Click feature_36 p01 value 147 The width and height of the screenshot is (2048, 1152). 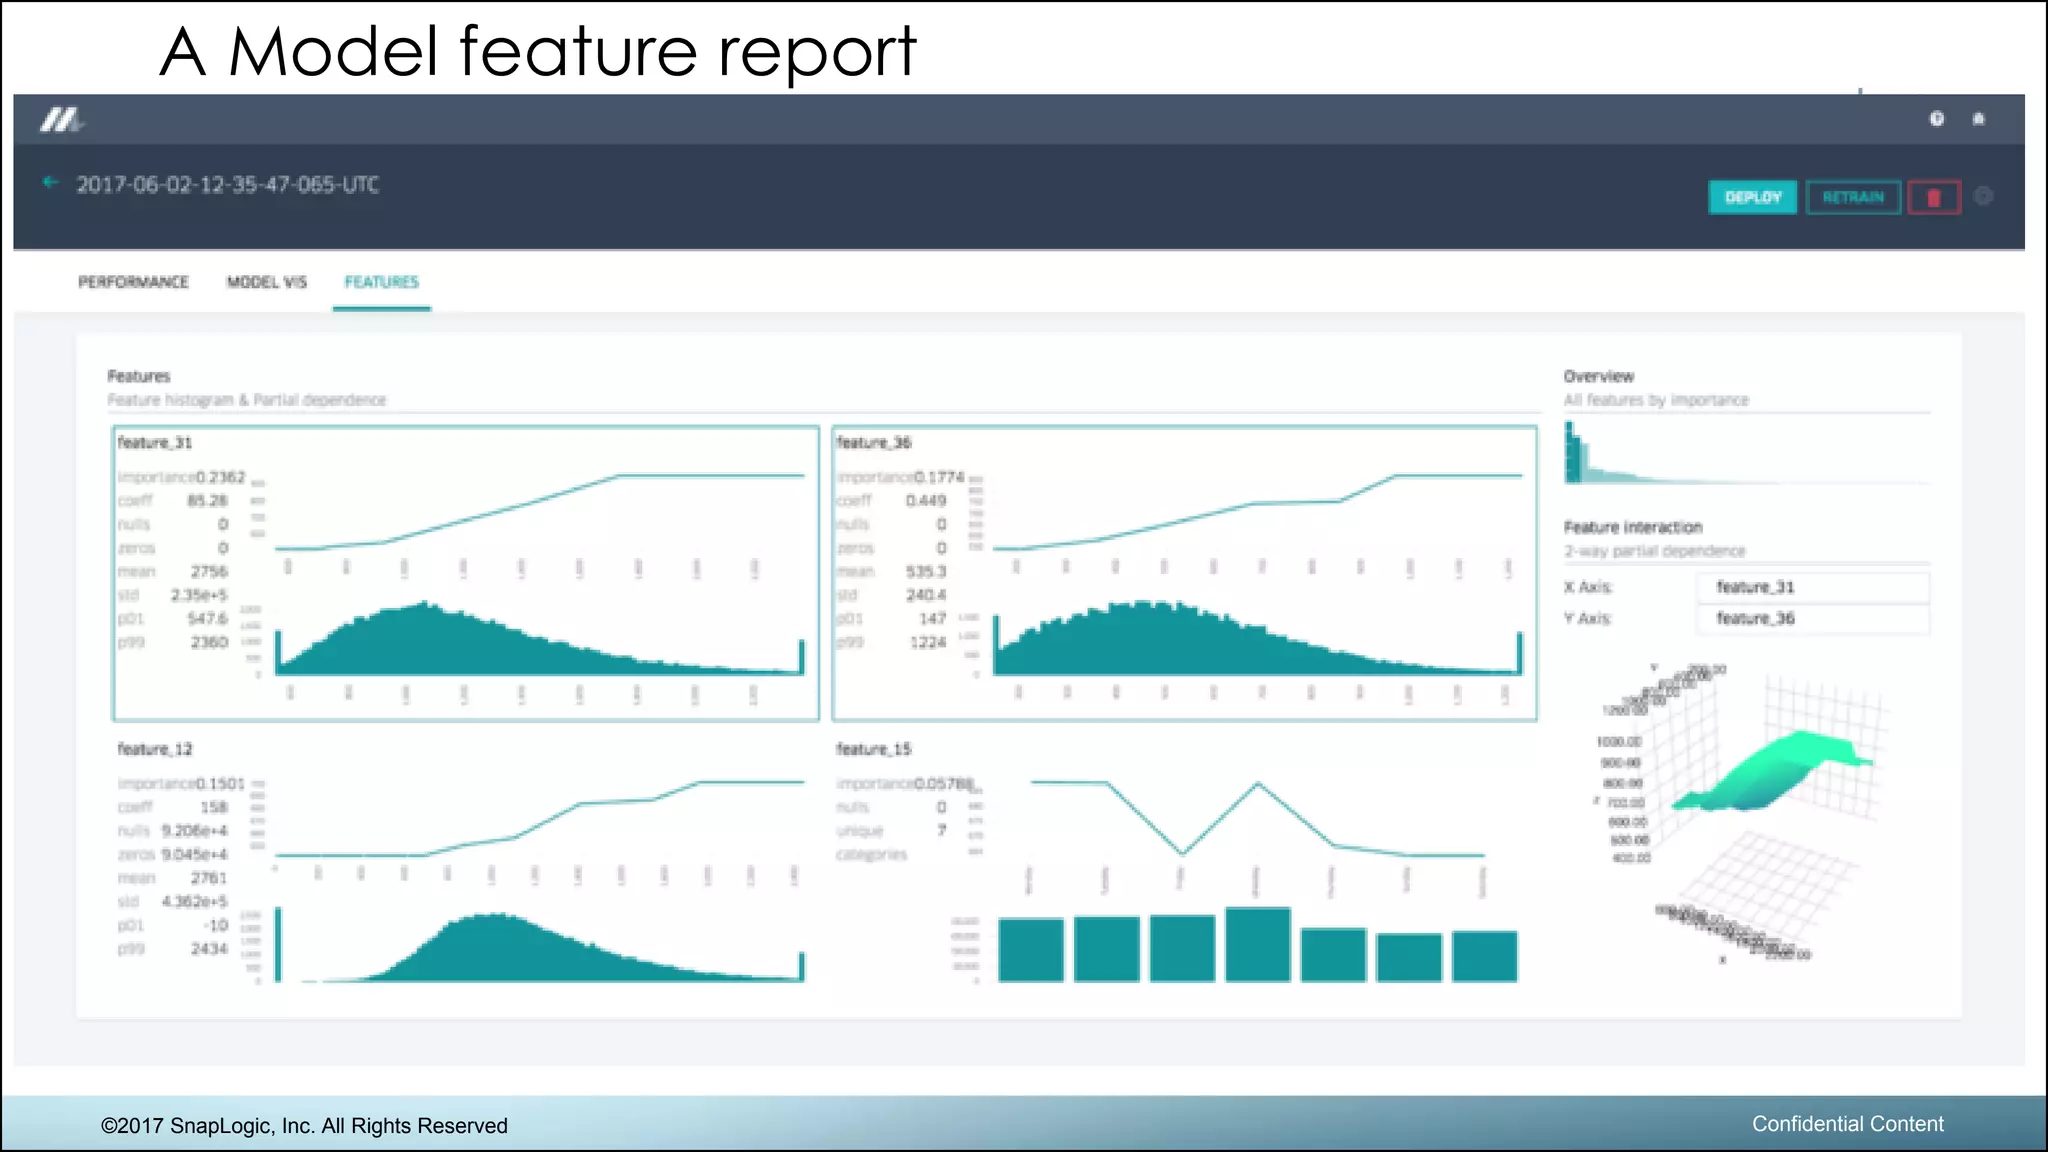point(932,618)
